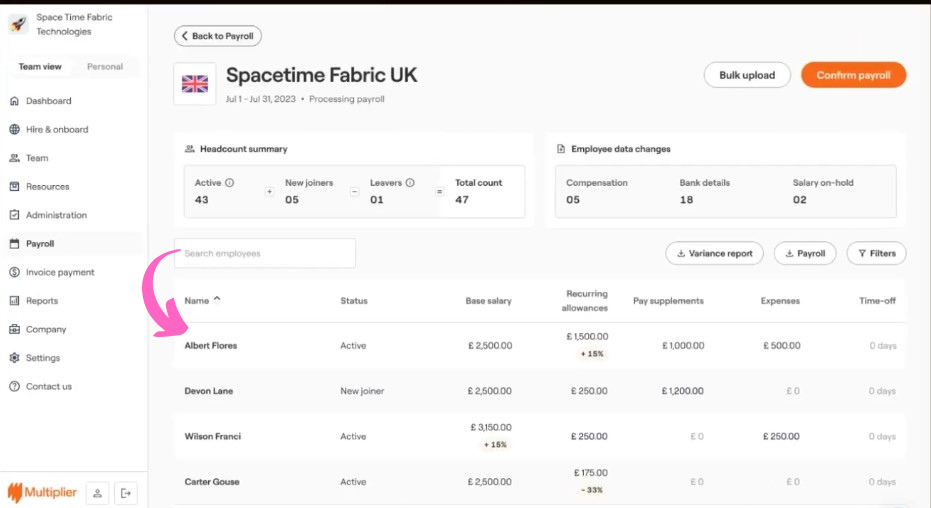This screenshot has width=931, height=508.
Task: Click the Time-off column header
Action: 877,301
